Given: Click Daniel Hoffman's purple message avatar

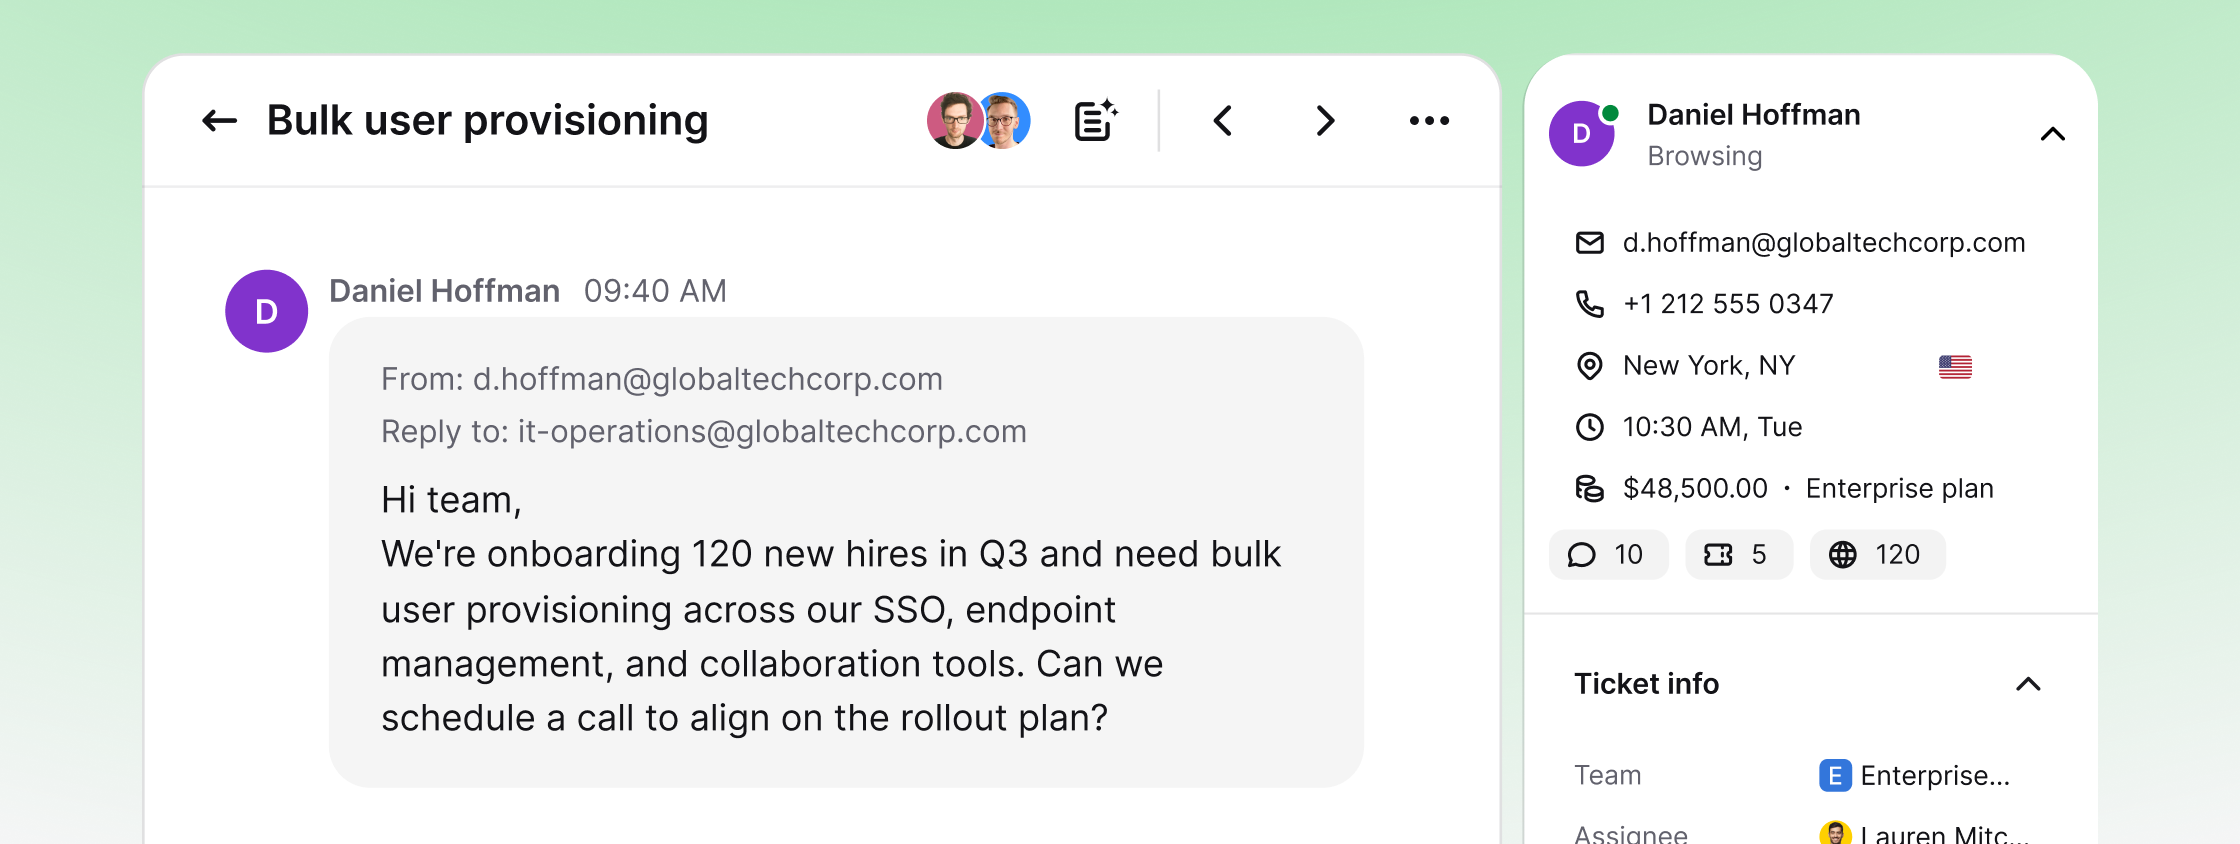Looking at the screenshot, I should point(266,311).
